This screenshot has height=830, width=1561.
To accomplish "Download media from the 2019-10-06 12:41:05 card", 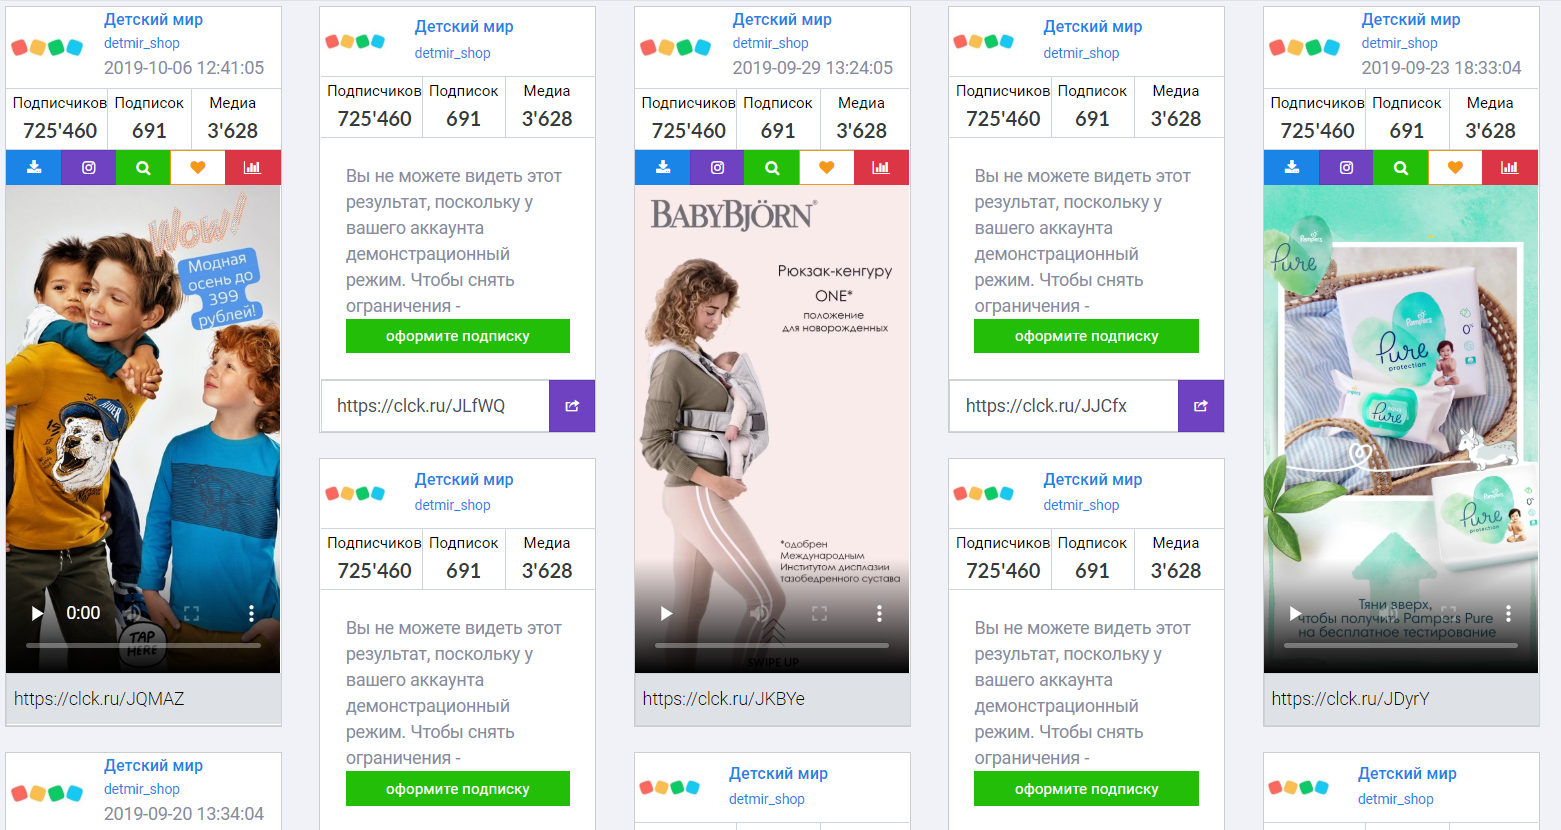I will [34, 168].
